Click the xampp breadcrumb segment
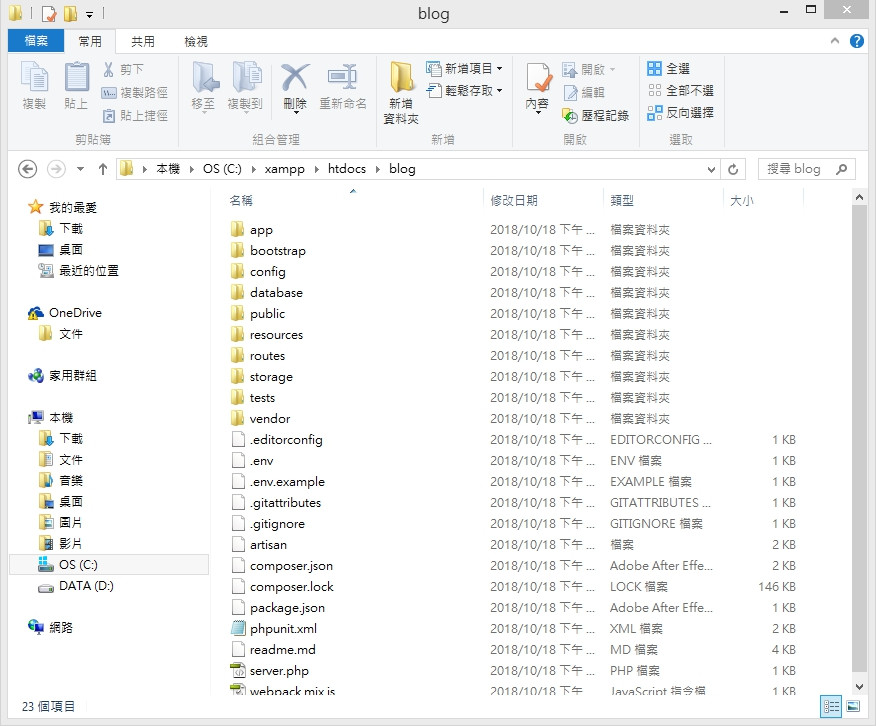The width and height of the screenshot is (876, 726). [x=284, y=169]
